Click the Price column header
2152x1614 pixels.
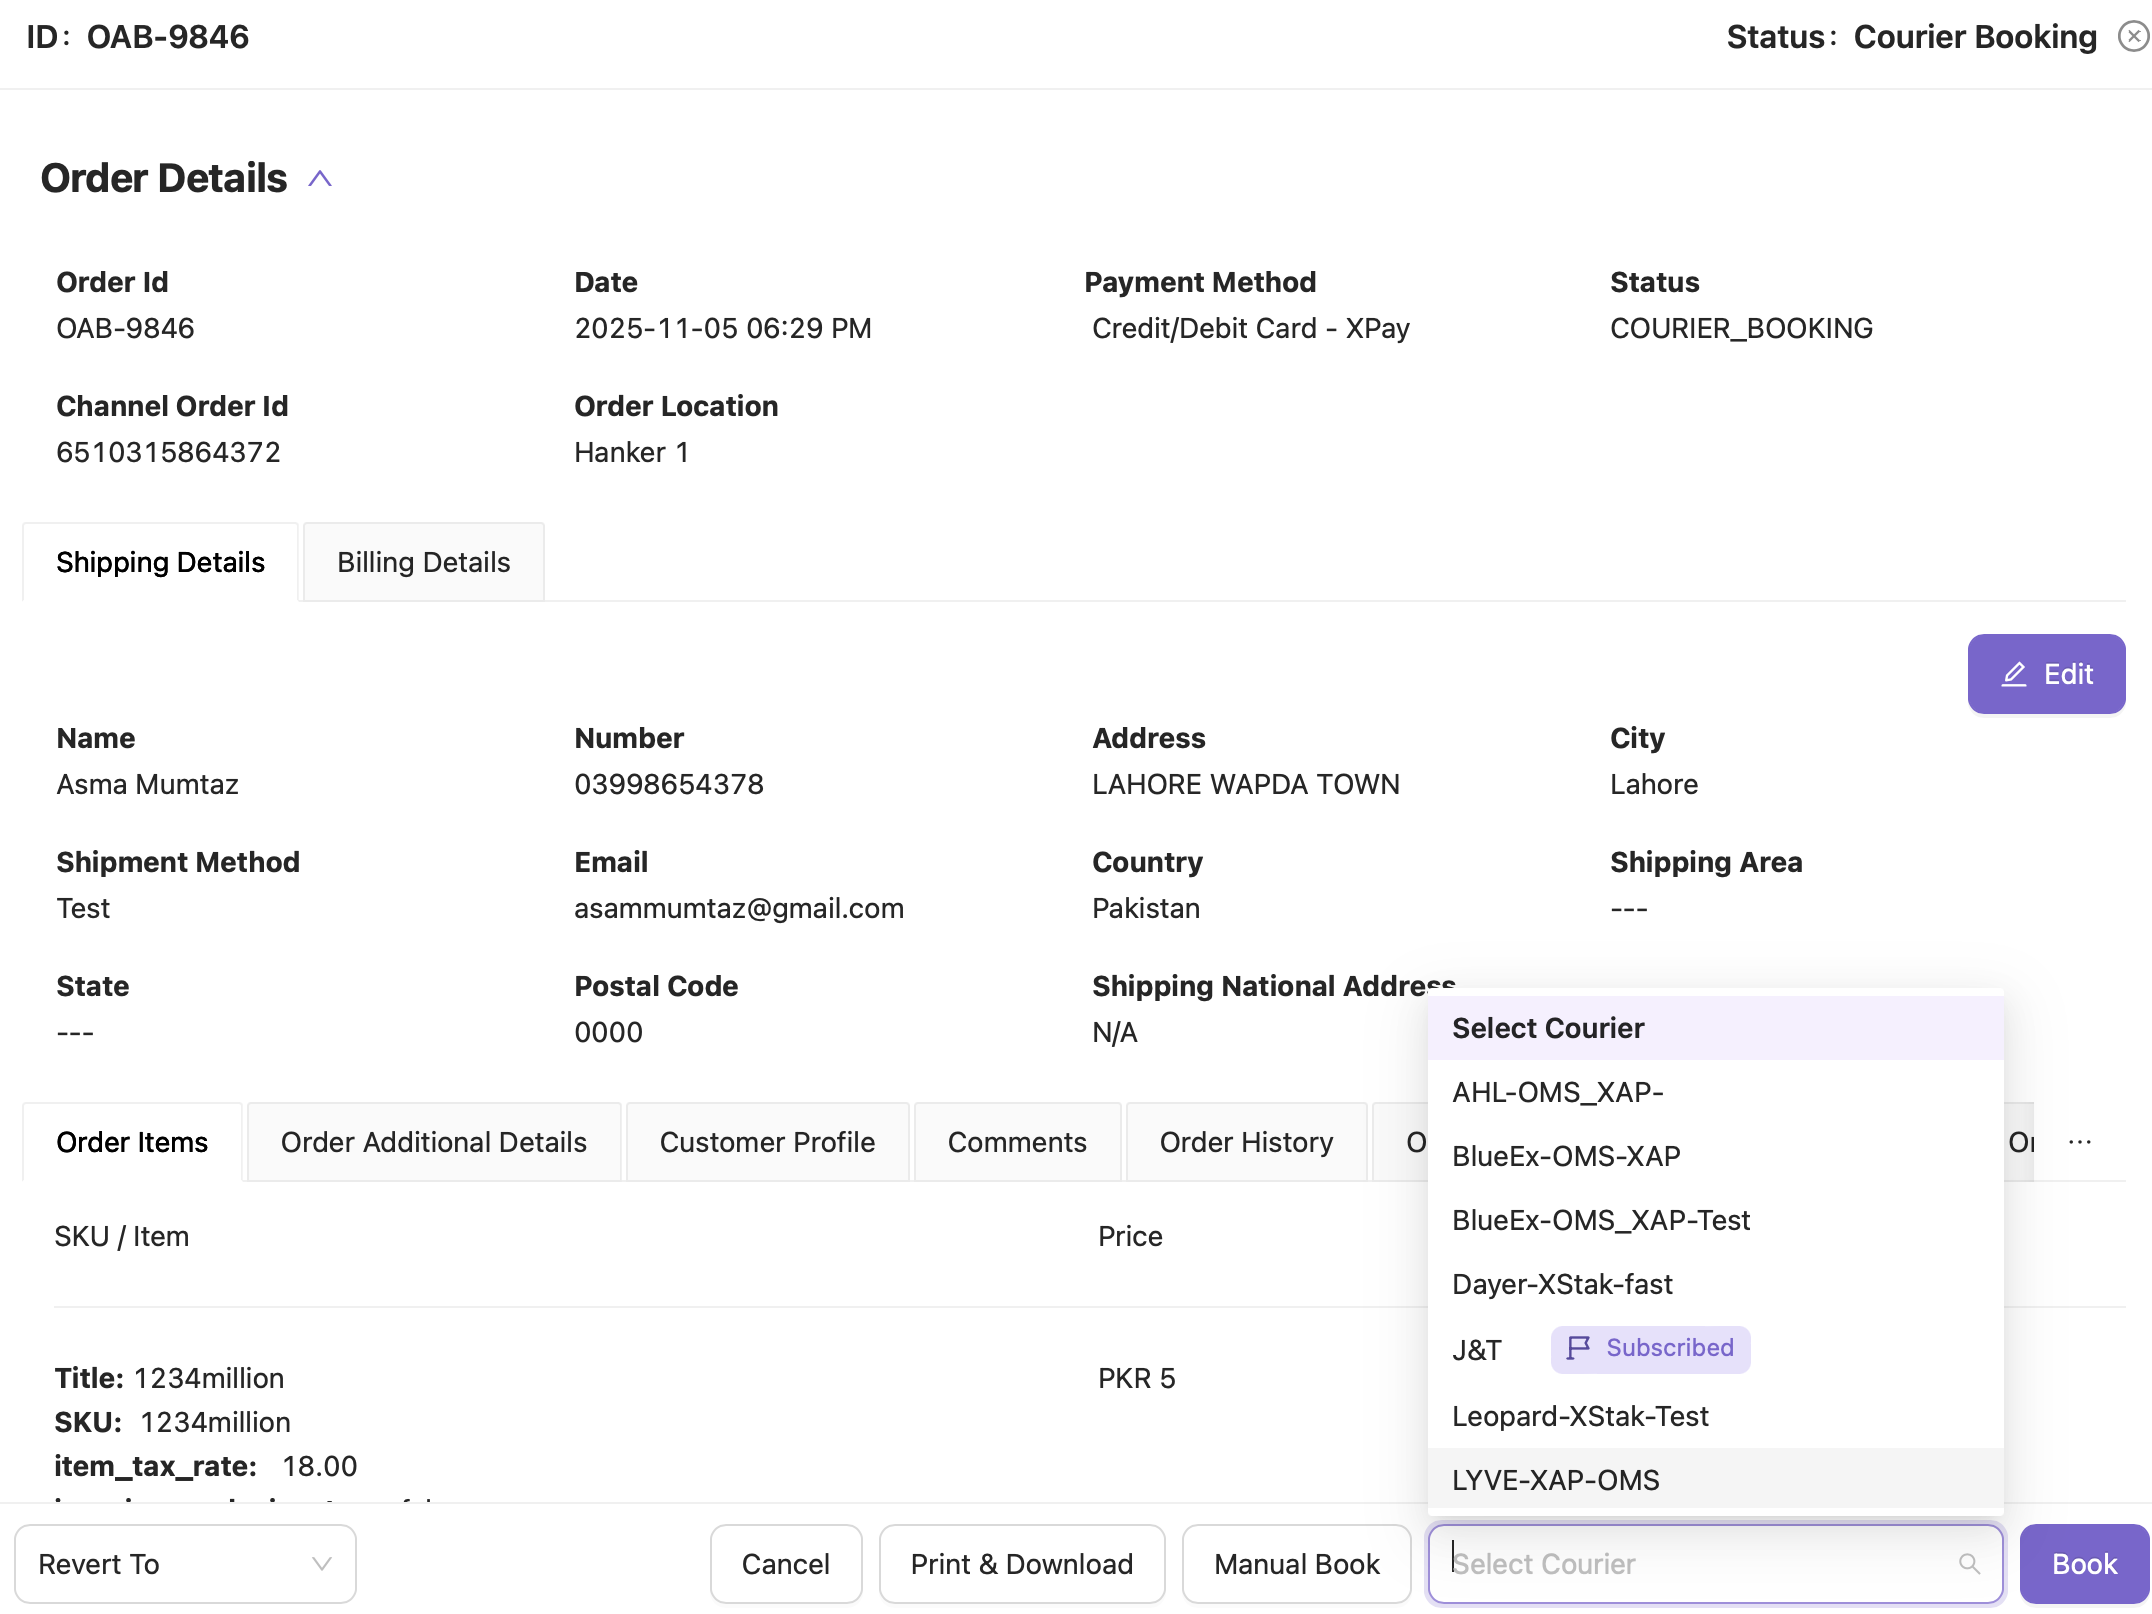pyautogui.click(x=1130, y=1236)
